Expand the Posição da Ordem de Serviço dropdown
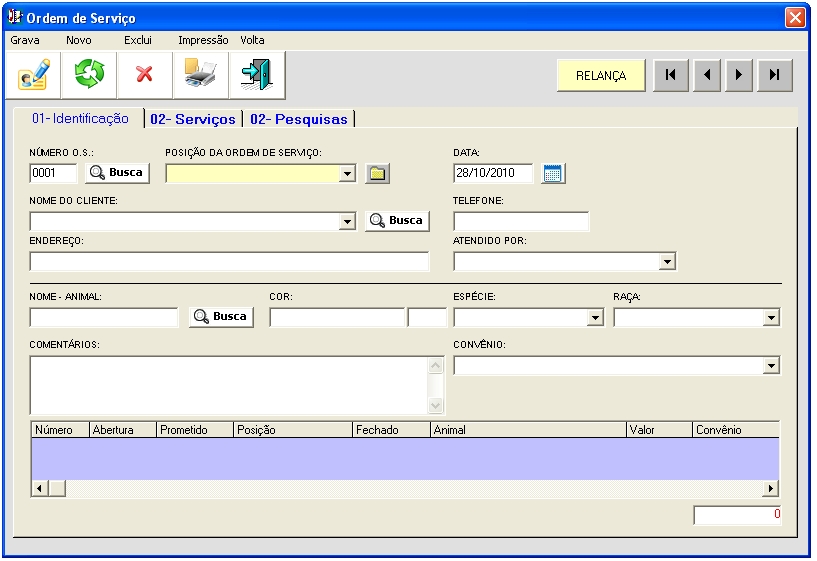The image size is (817, 561). point(347,174)
